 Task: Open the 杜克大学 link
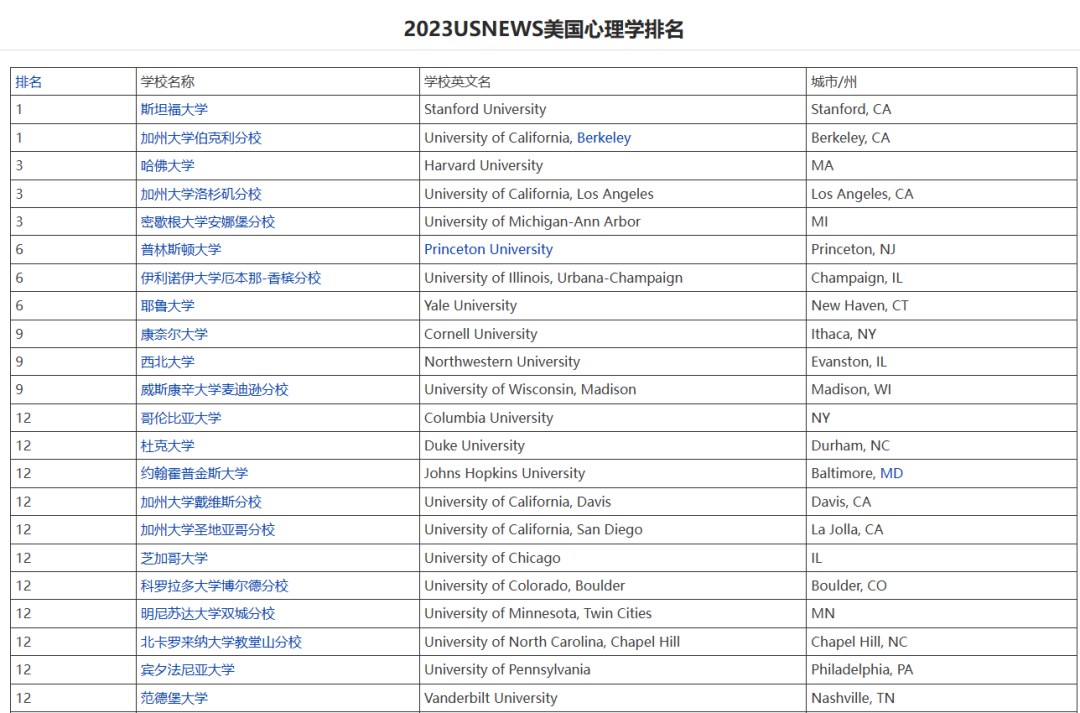point(167,446)
